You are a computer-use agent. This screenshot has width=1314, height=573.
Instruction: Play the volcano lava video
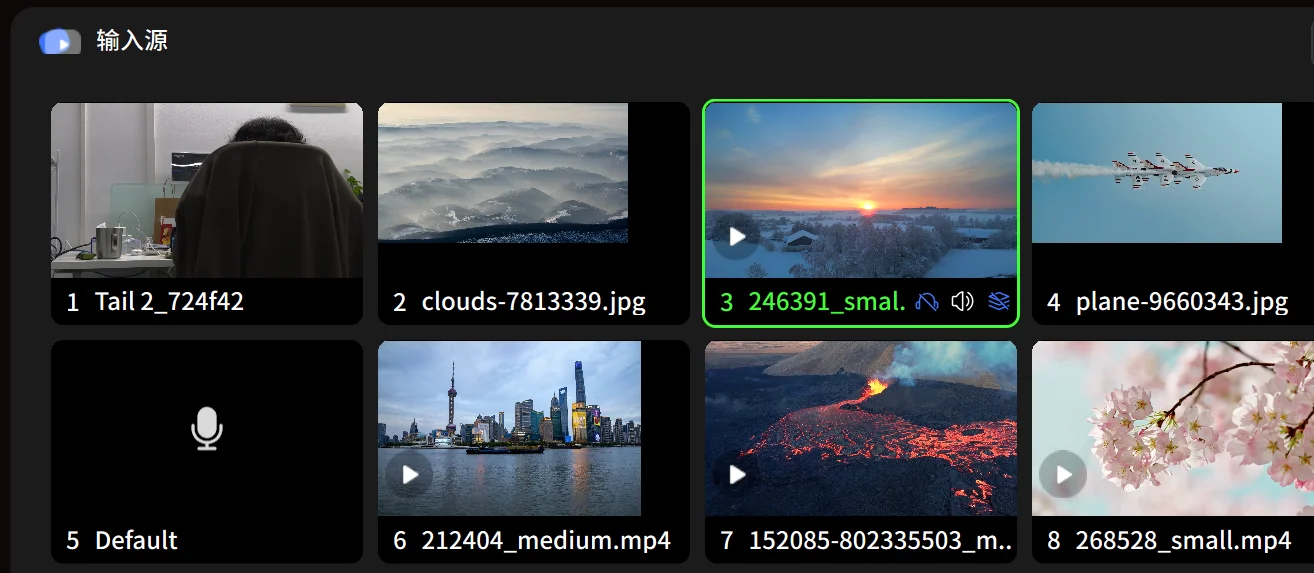[x=737, y=475]
